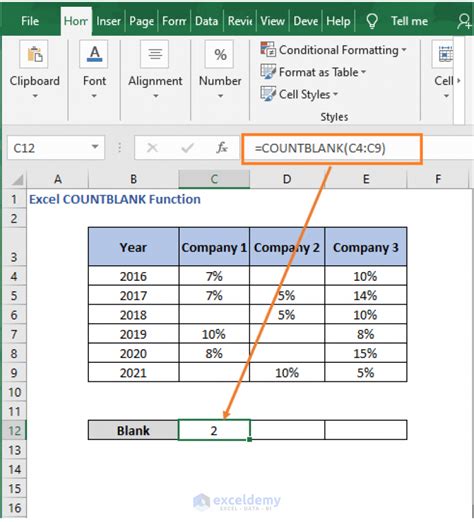This screenshot has height=522, width=474.
Task: Select column C header
Action: click(214, 179)
